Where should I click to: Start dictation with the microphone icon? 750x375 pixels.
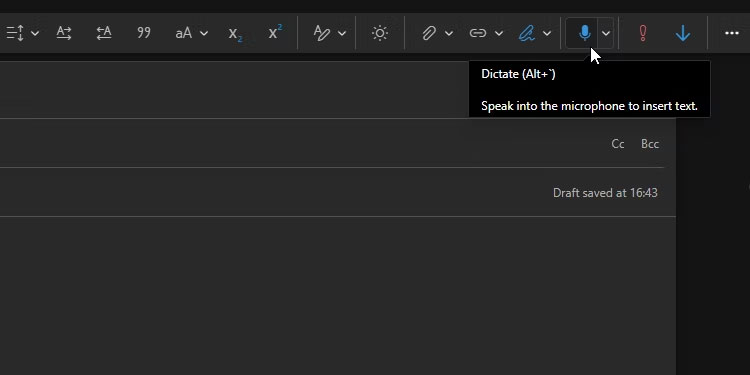584,33
